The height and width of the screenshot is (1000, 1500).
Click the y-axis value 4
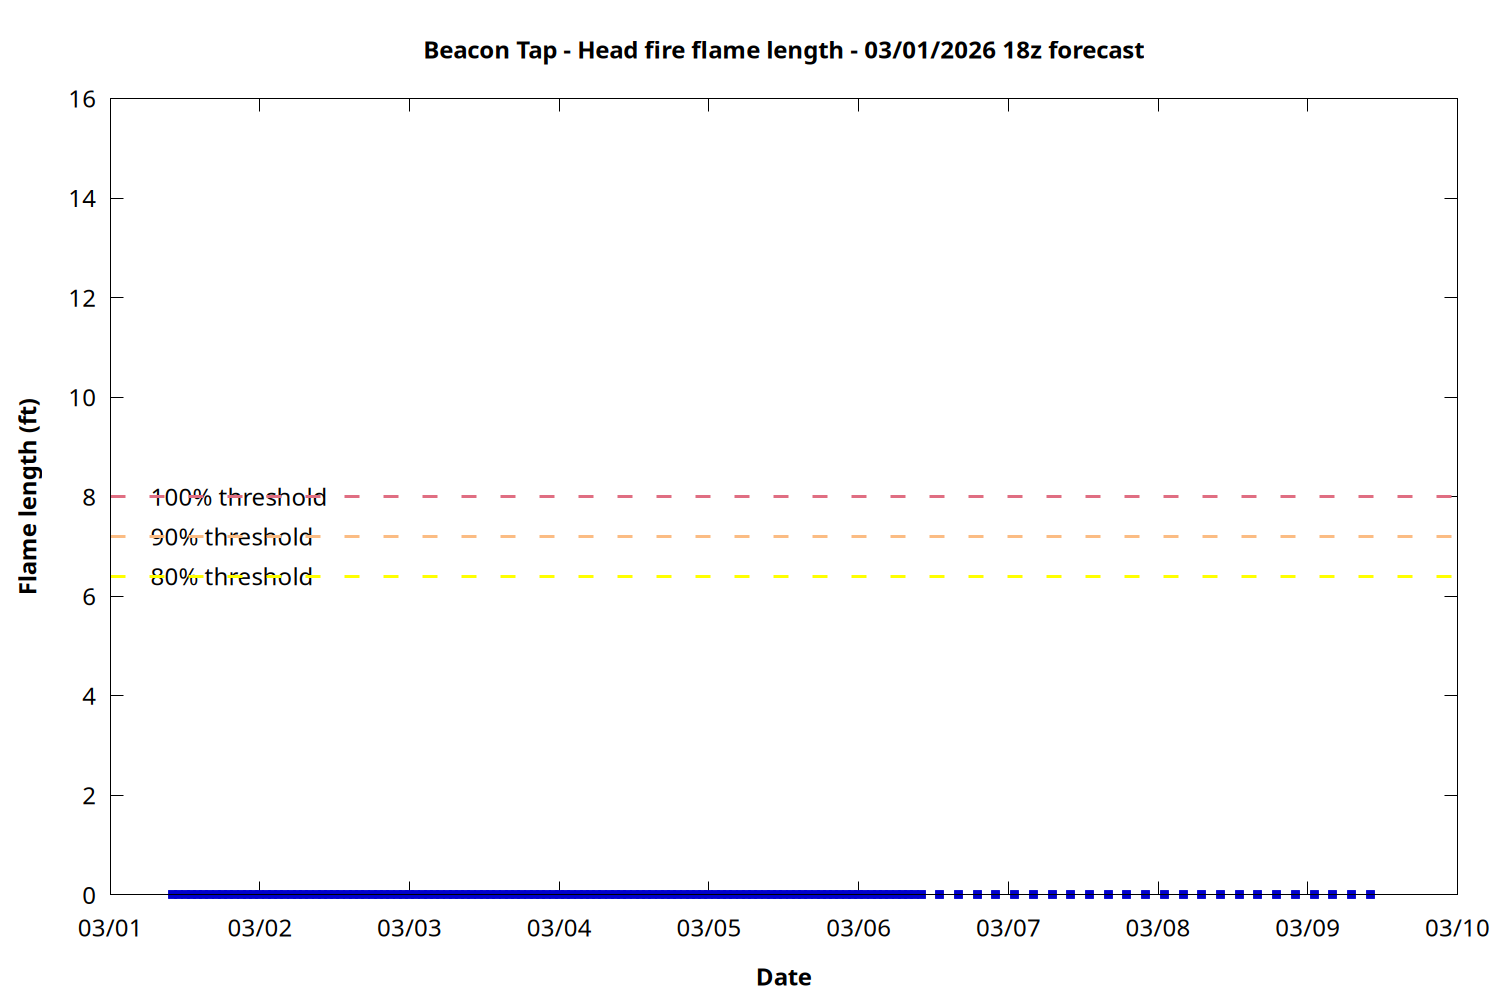pyautogui.click(x=89, y=696)
